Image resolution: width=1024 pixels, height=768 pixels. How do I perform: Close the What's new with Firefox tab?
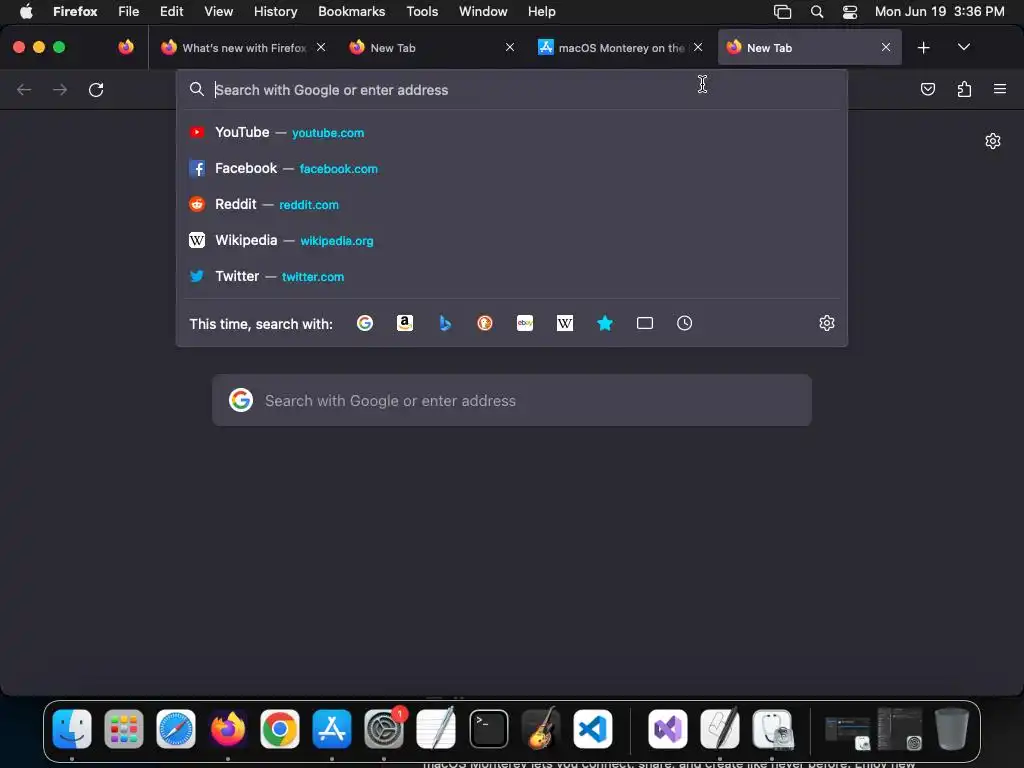(x=321, y=47)
